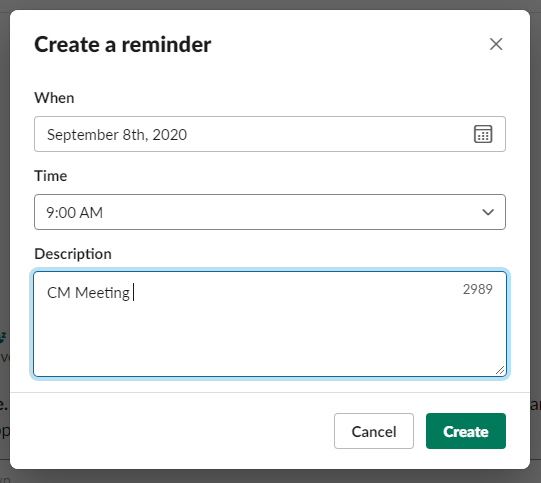Screen dimensions: 541x483
Task: Click the Description field label
Action: (x=73, y=254)
